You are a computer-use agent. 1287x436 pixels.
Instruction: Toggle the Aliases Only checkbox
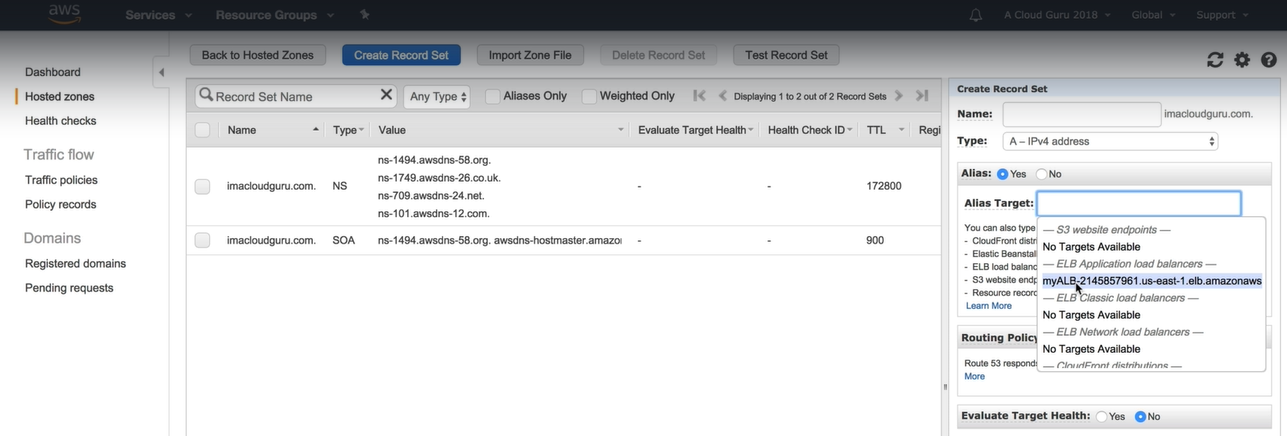(492, 96)
